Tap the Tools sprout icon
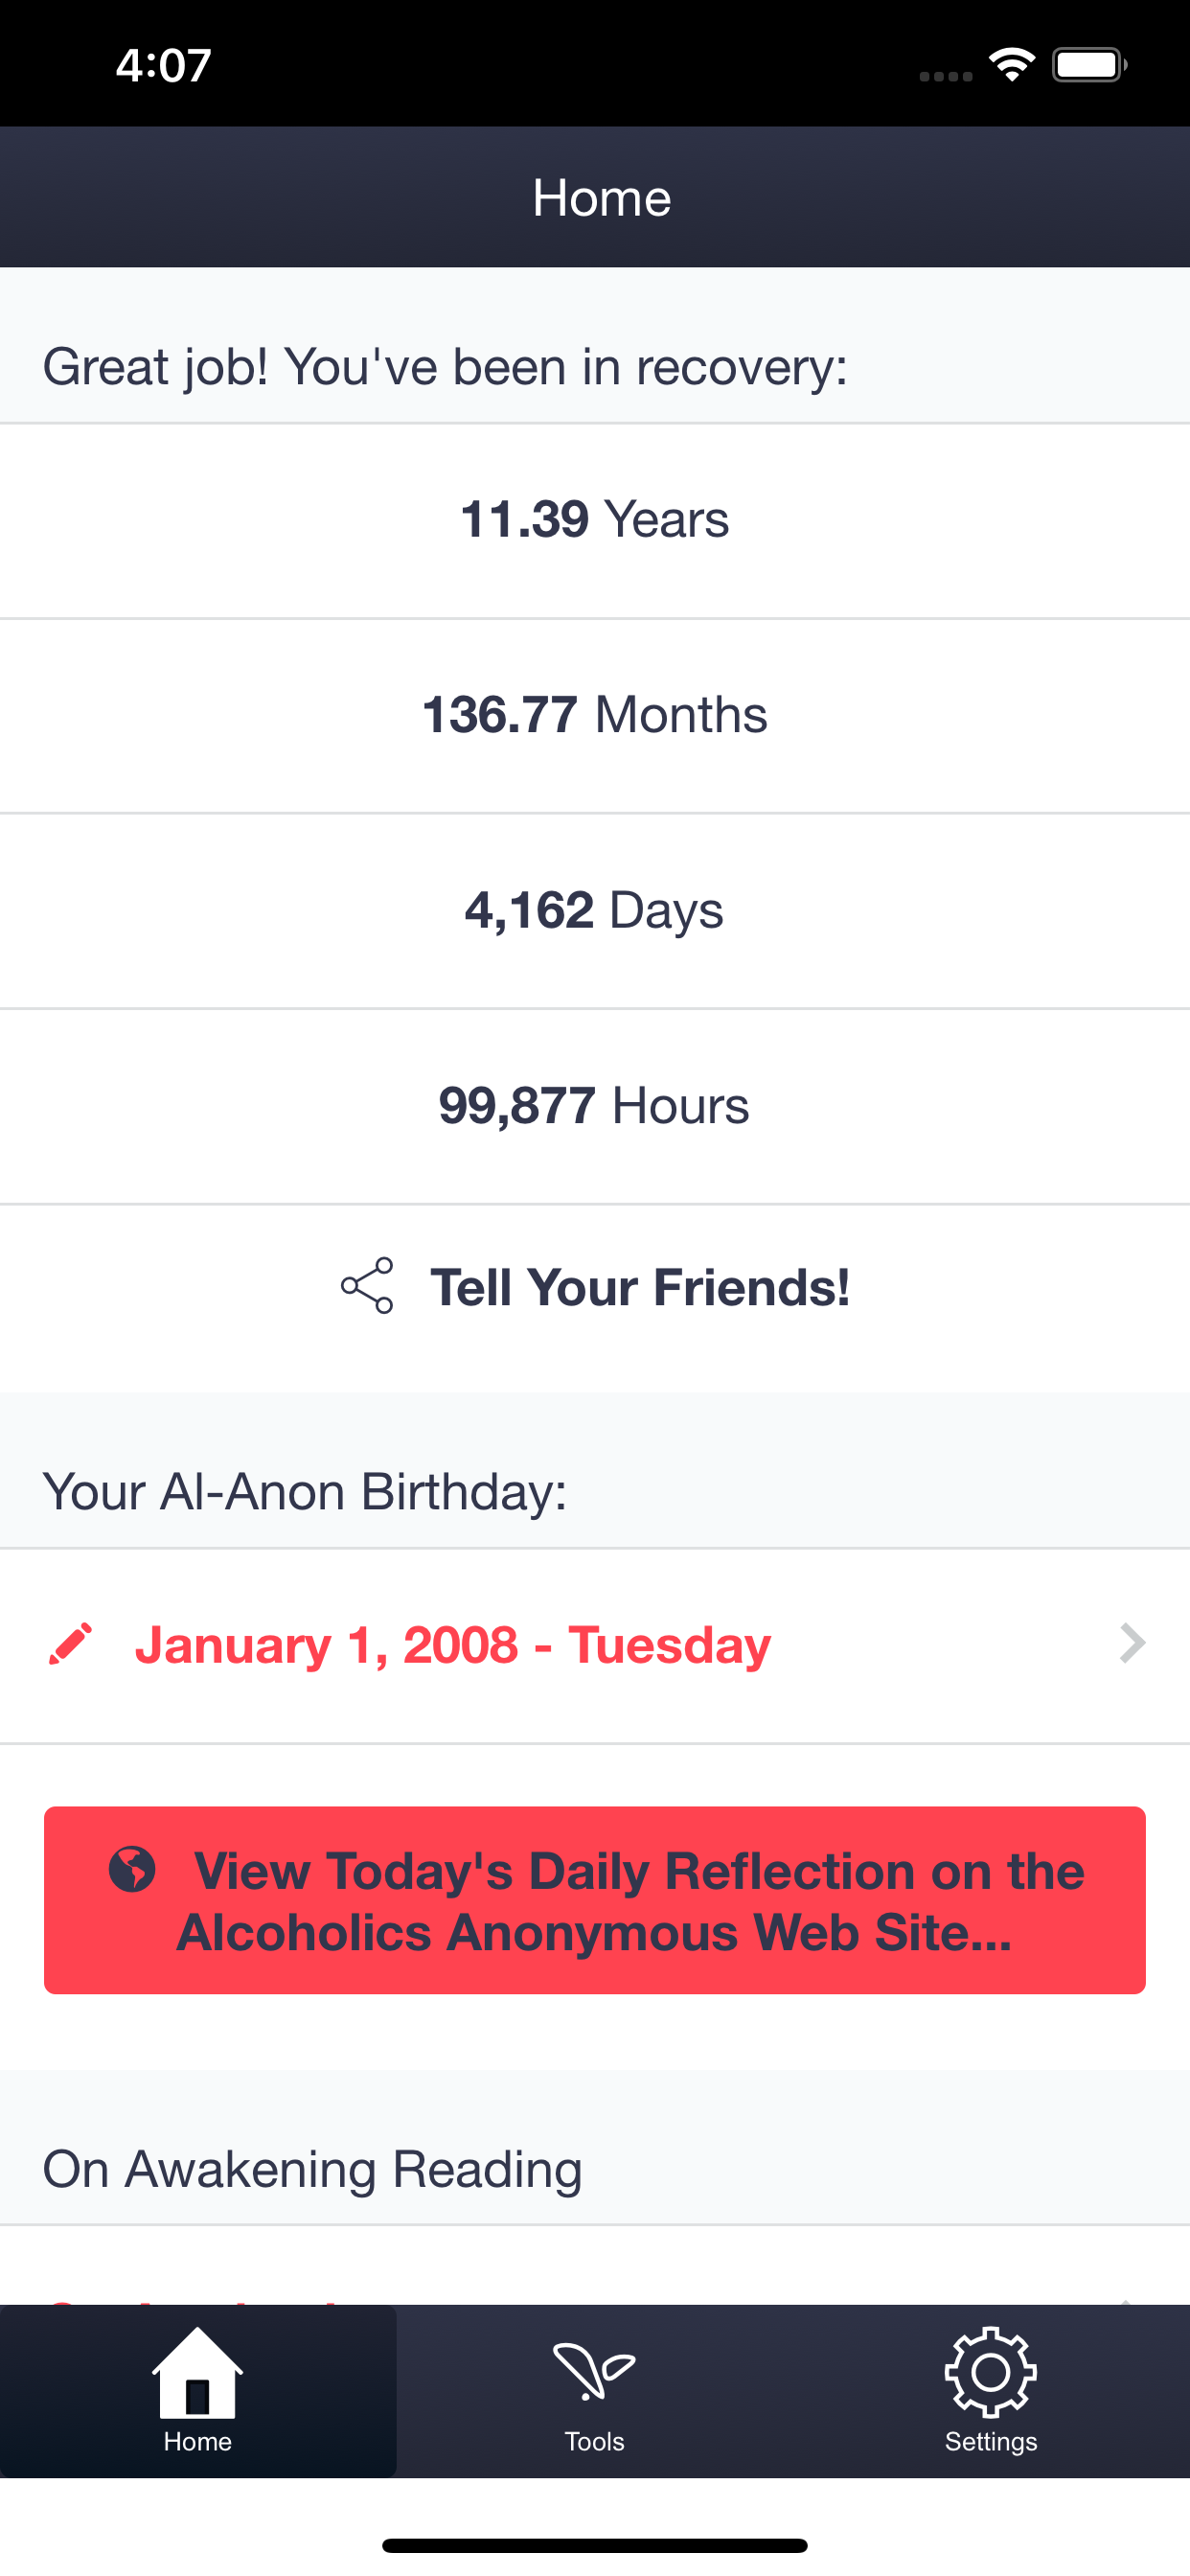 [x=594, y=2372]
